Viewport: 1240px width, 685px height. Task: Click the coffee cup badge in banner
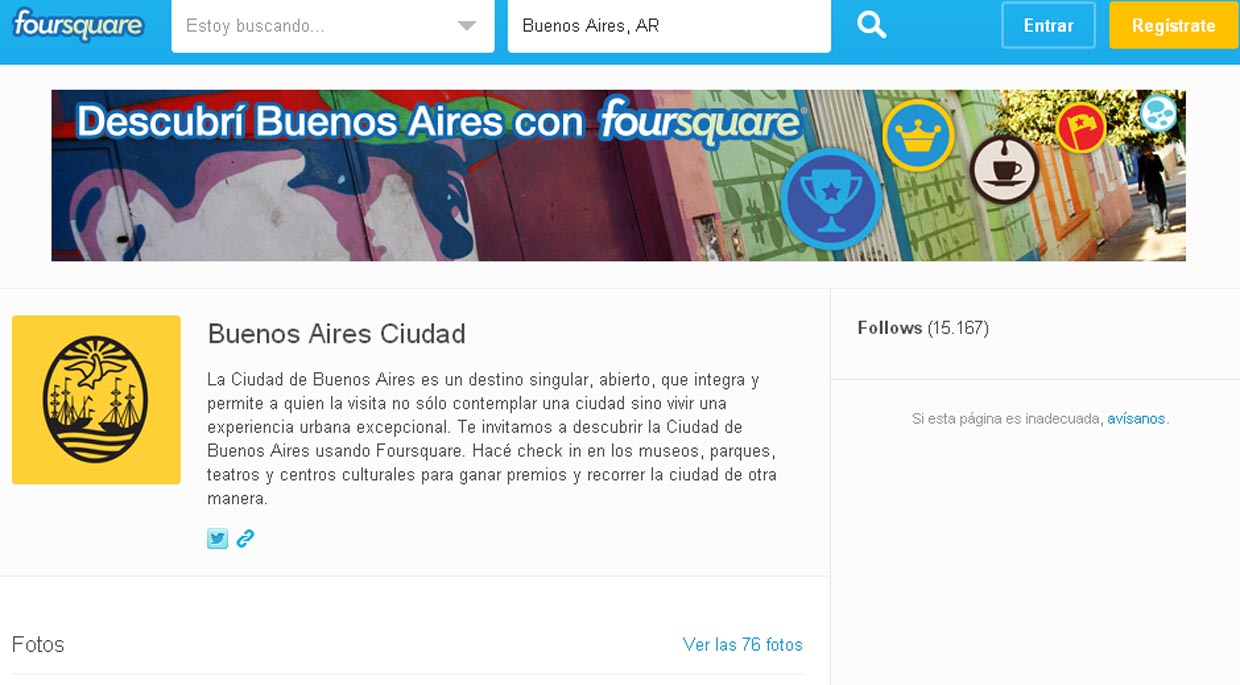pyautogui.click(x=1004, y=169)
